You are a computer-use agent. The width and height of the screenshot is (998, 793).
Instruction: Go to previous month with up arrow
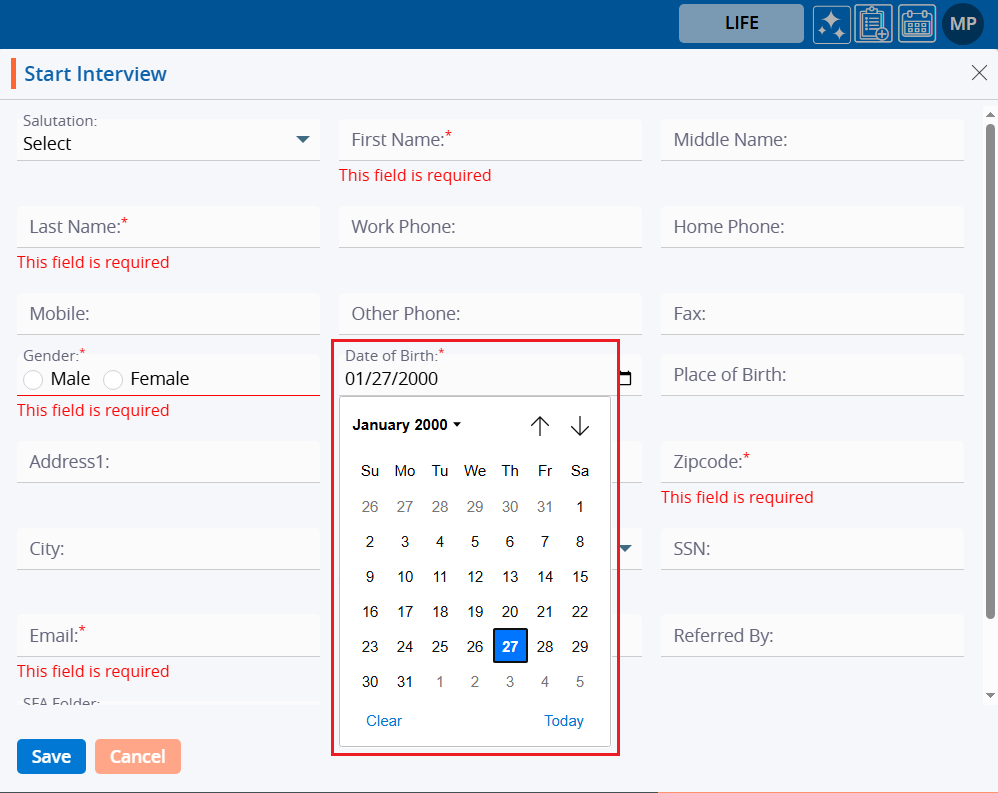540,426
